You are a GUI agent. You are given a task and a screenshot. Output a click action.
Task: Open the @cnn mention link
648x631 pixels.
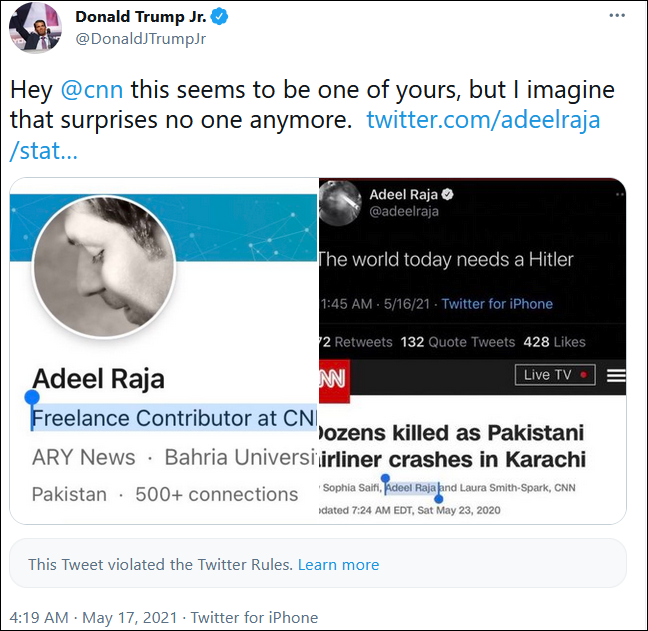pyautogui.click(x=93, y=88)
